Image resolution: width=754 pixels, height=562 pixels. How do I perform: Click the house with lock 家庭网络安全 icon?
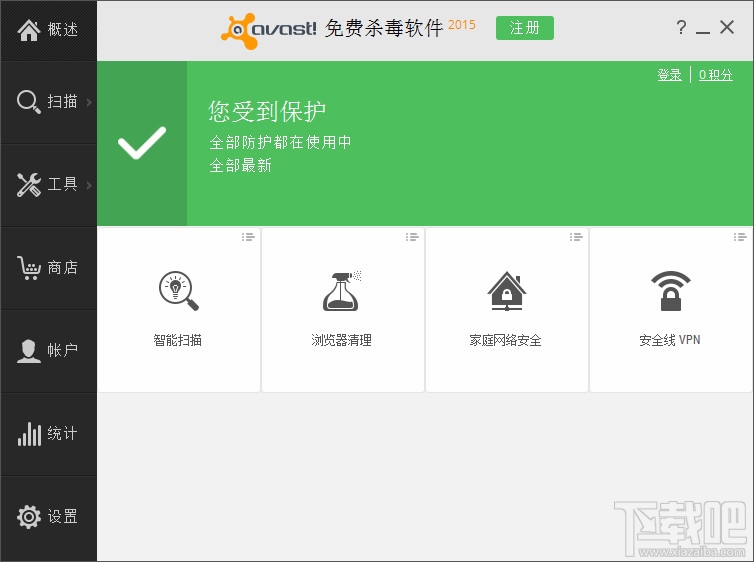coord(506,291)
